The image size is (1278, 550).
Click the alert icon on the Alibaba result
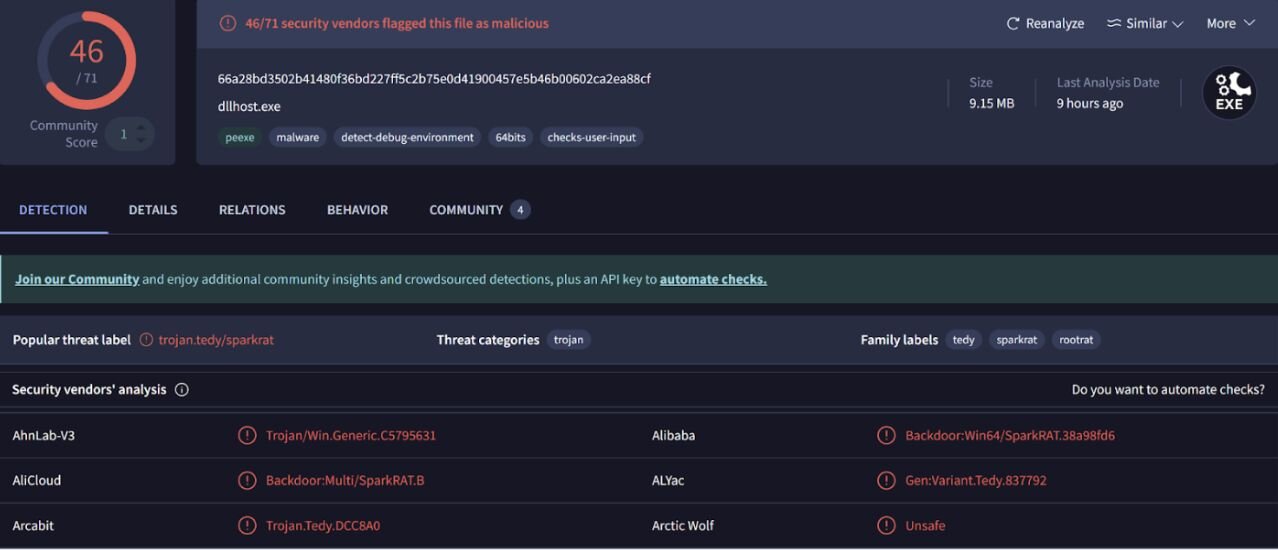coord(886,435)
